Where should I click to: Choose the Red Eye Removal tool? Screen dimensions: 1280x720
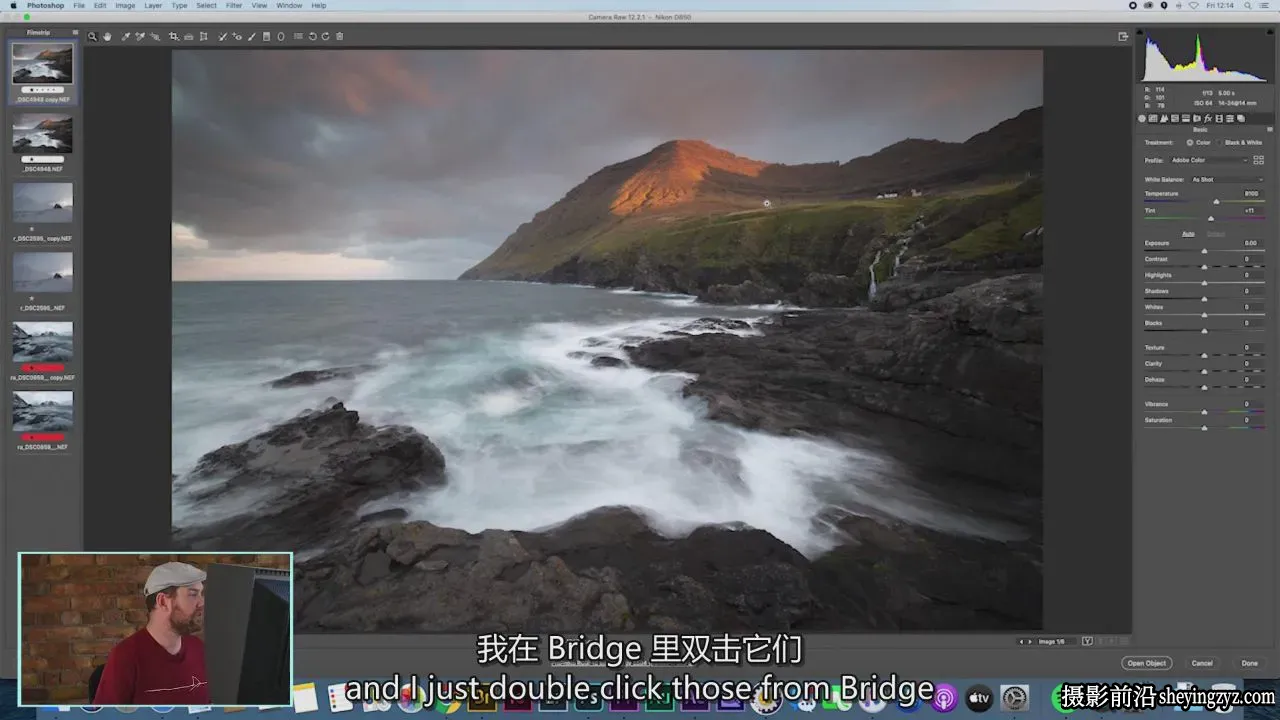coord(236,36)
